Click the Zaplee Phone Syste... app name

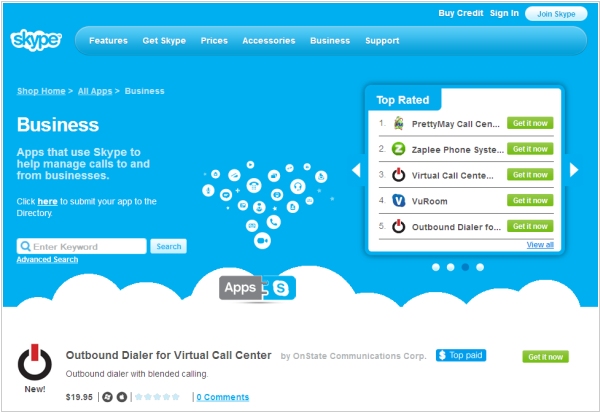point(458,150)
